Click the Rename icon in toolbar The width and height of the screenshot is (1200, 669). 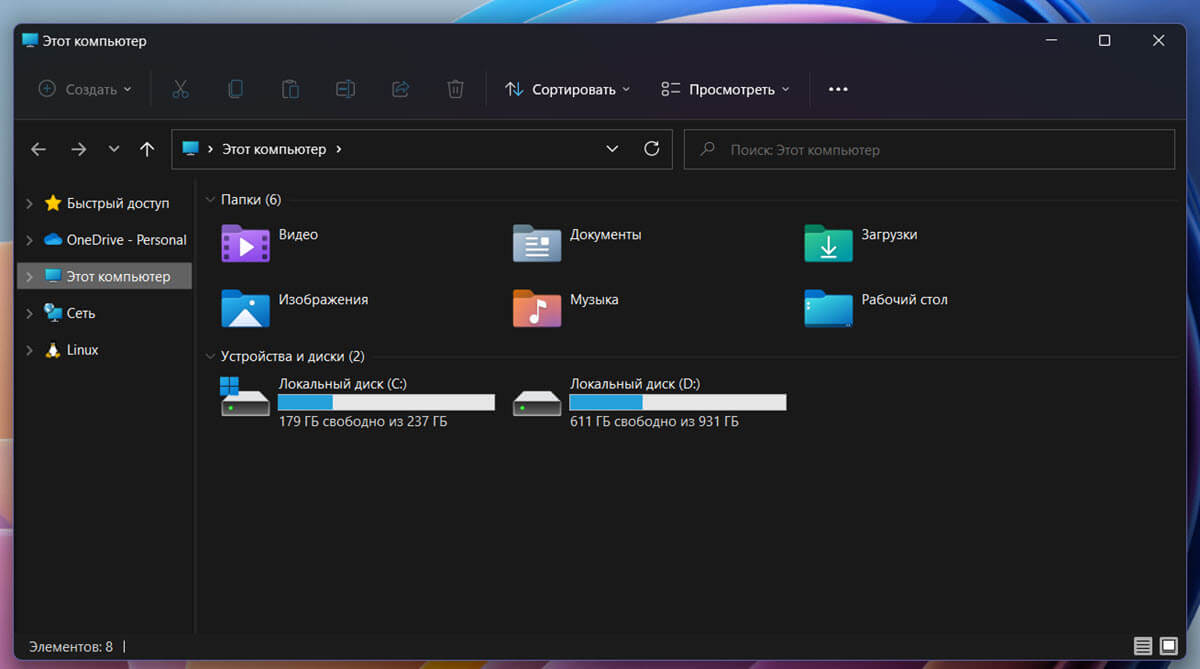[x=345, y=89]
